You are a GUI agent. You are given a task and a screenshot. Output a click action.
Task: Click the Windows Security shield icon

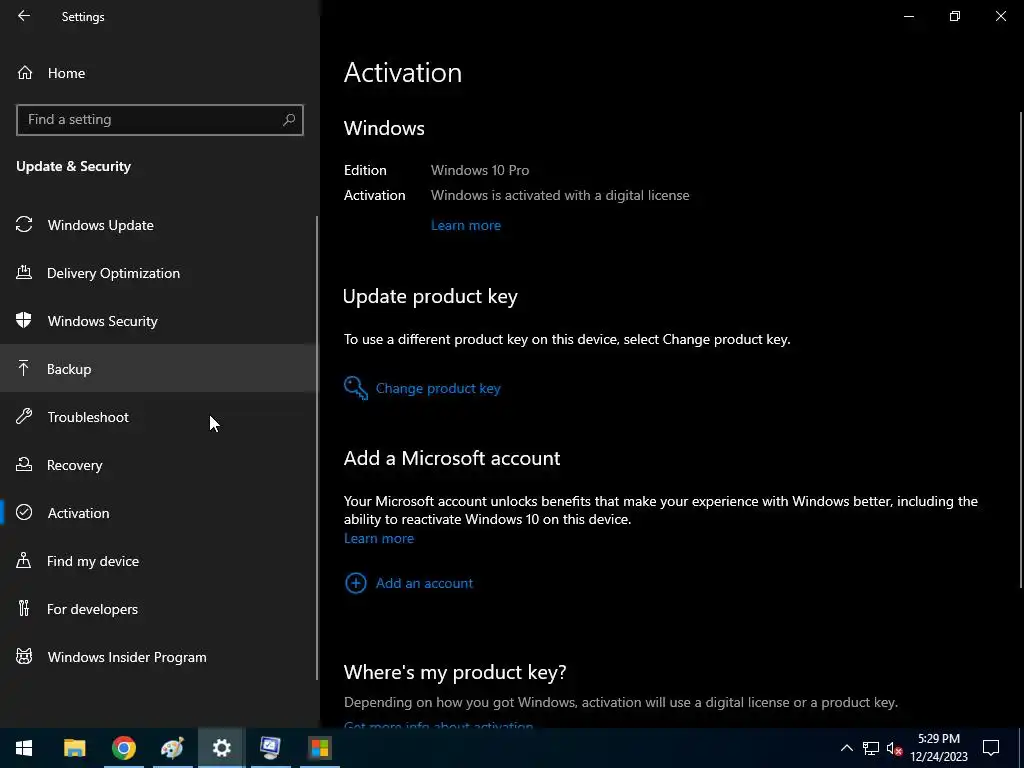tap(24, 320)
